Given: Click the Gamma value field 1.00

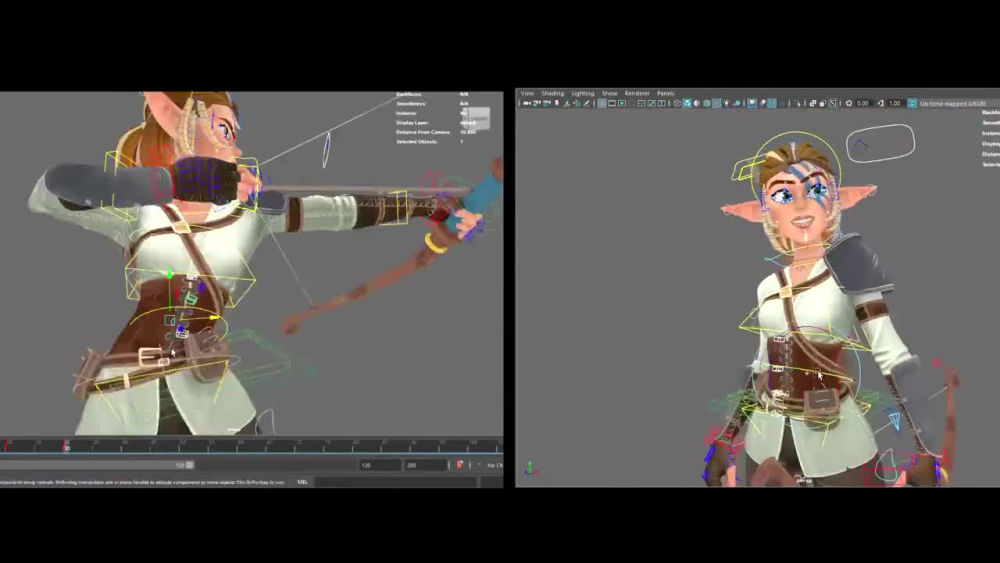Looking at the screenshot, I should pyautogui.click(x=895, y=103).
